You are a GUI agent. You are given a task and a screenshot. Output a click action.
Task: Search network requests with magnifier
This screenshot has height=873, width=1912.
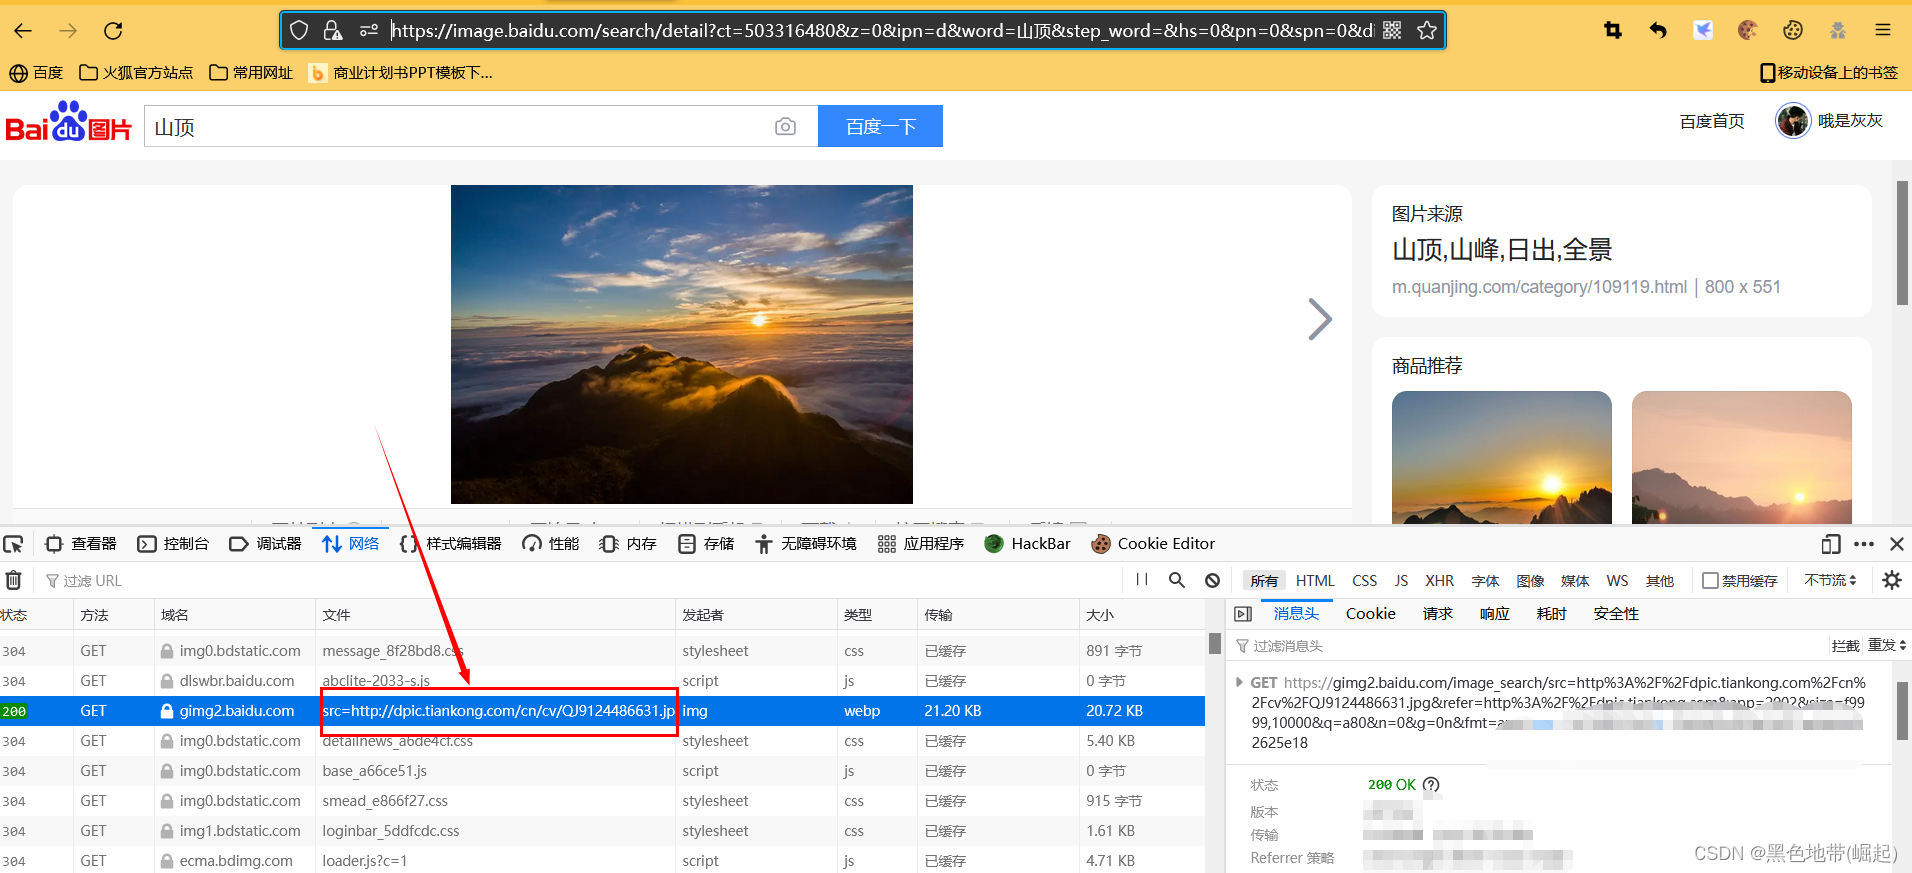pos(1177,580)
